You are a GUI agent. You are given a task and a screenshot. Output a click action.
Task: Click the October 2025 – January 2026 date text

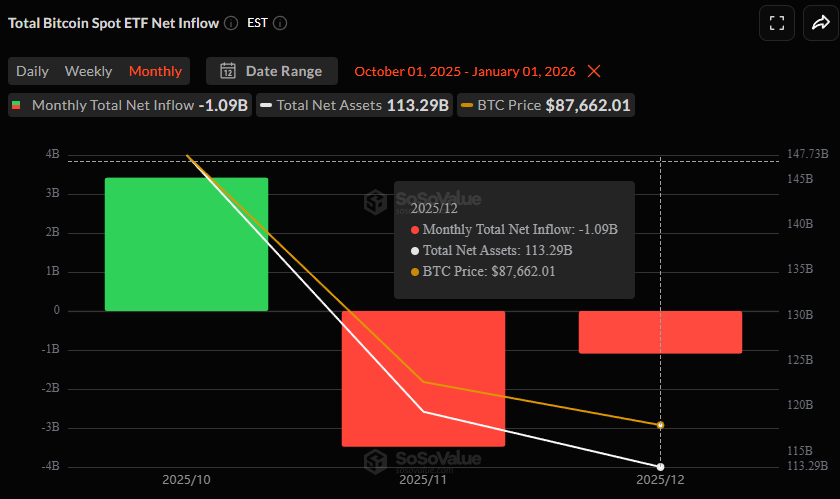tap(465, 71)
